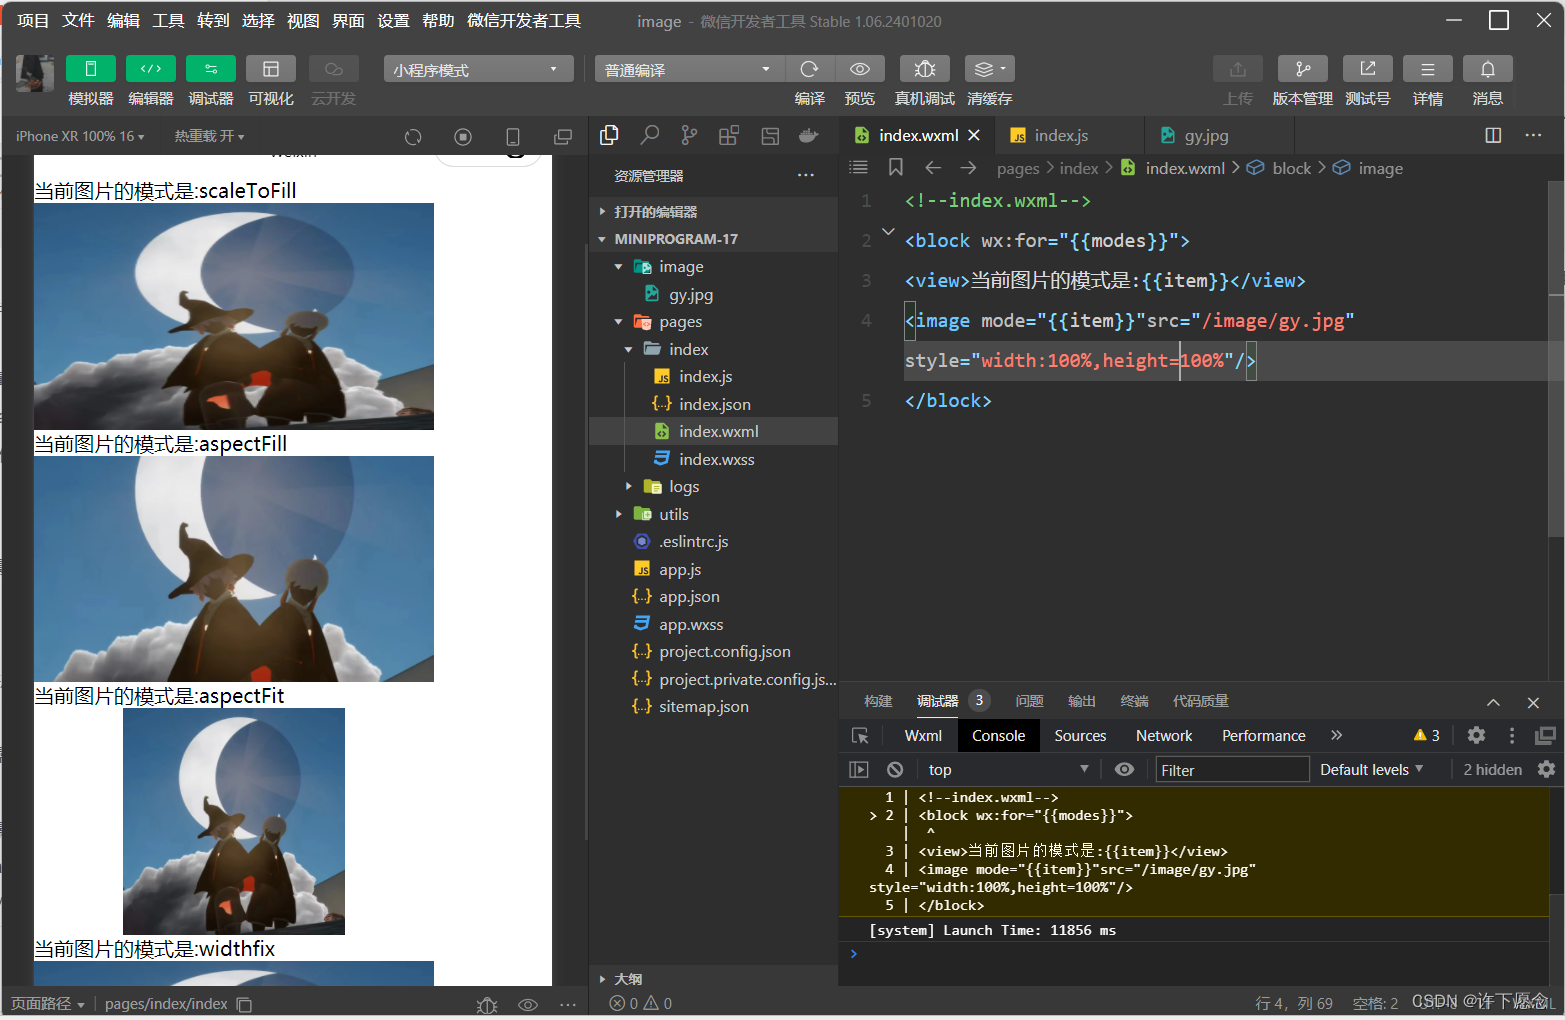
Task: Open the messages bell (消息)
Action: tap(1488, 69)
